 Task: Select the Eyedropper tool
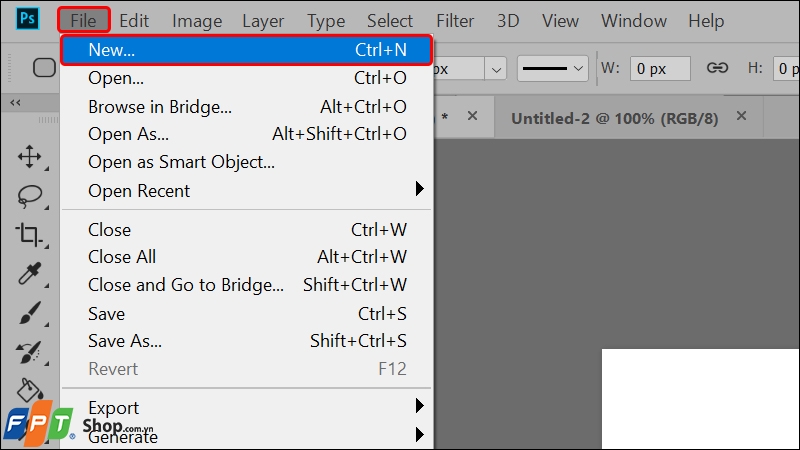pyautogui.click(x=30, y=274)
